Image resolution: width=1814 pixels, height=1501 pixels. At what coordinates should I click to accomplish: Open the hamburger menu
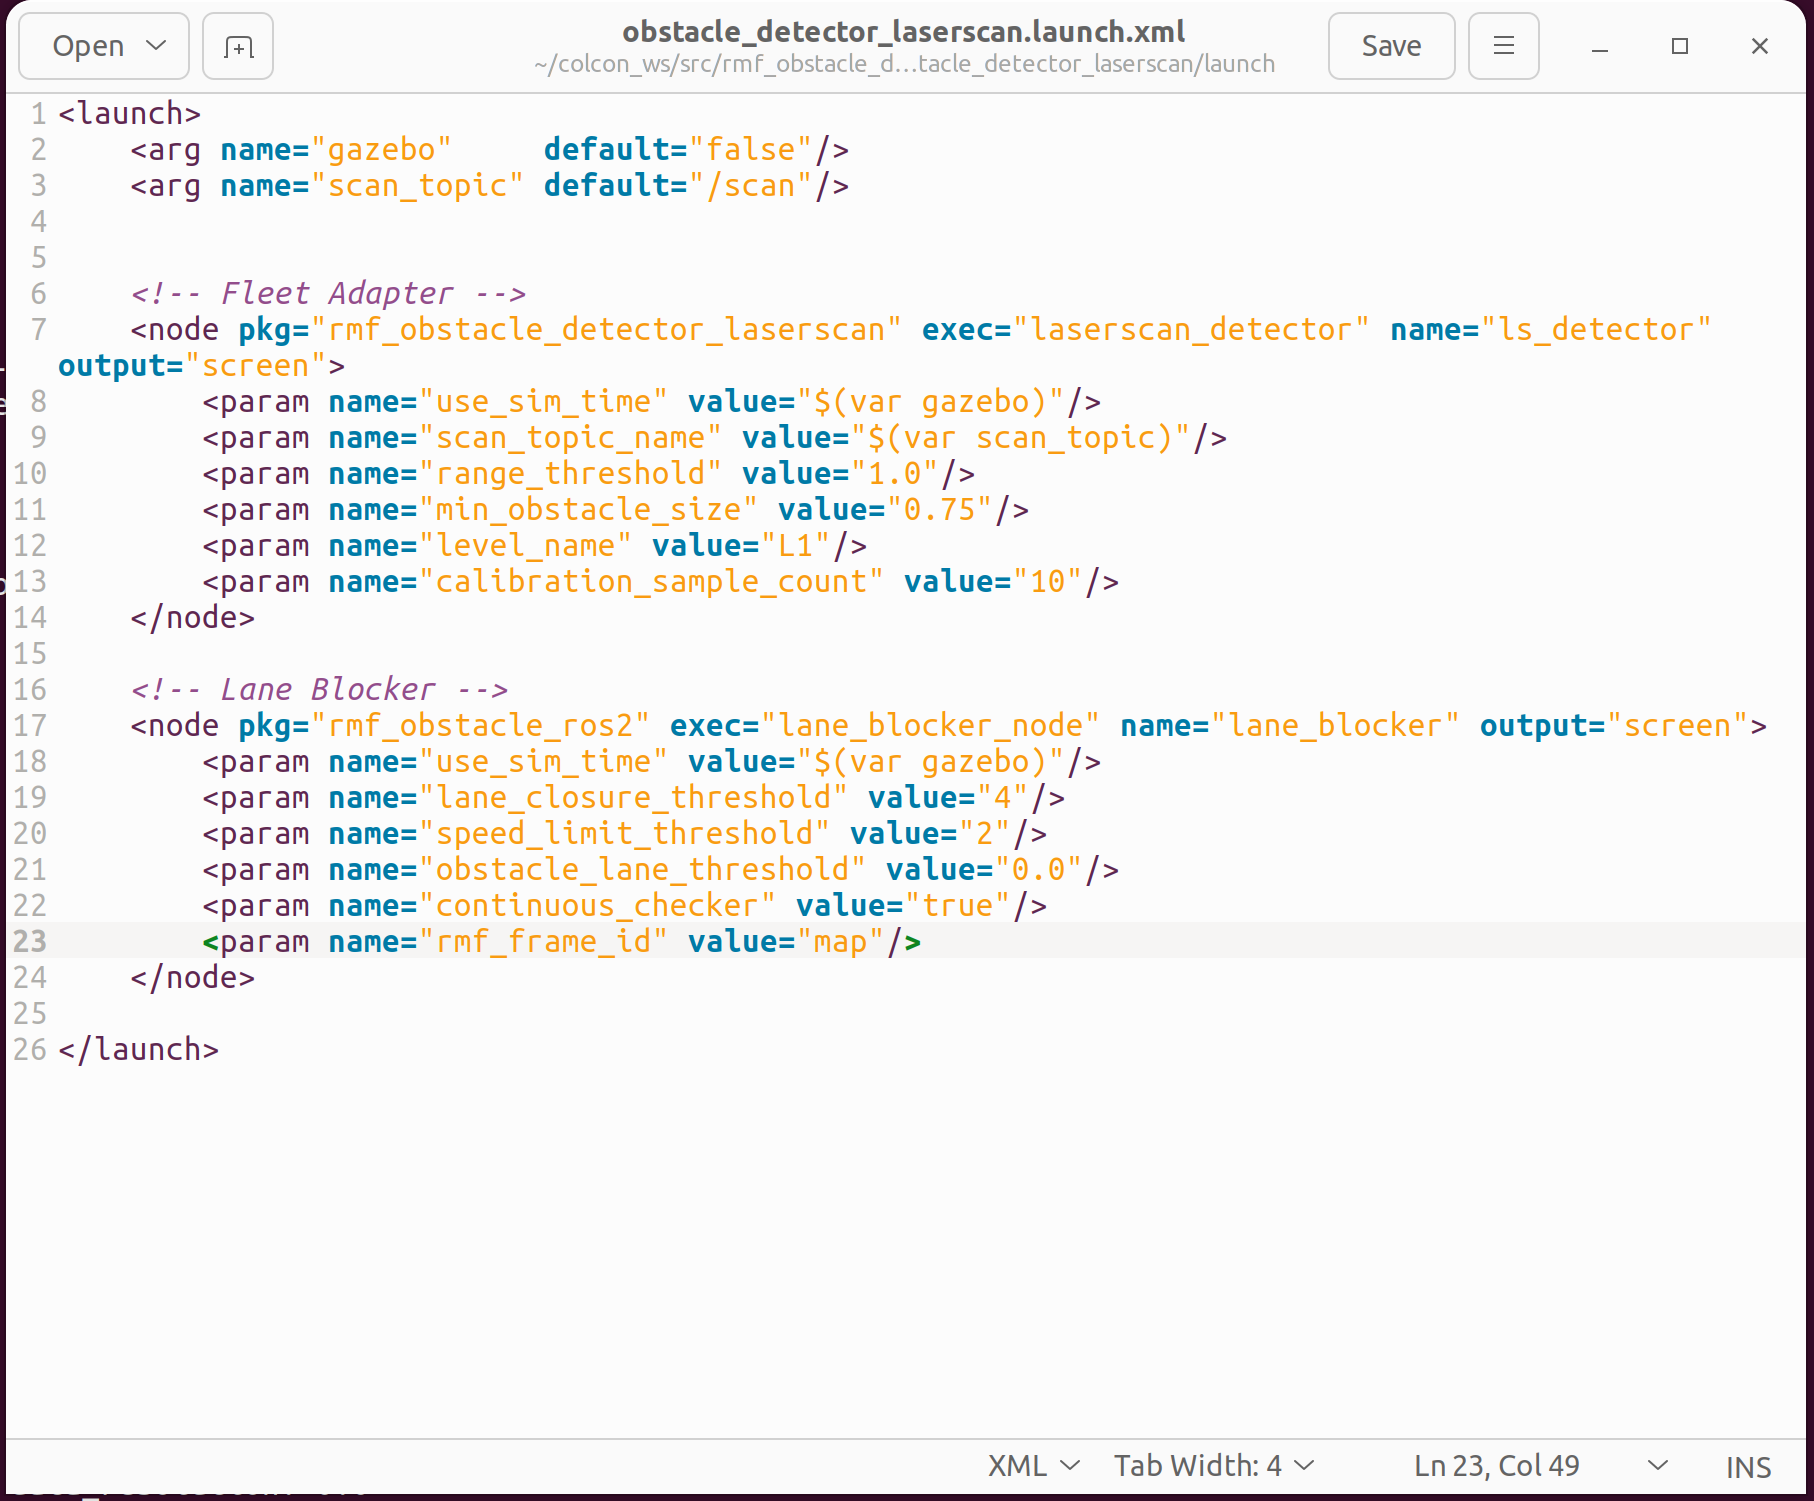pyautogui.click(x=1503, y=46)
